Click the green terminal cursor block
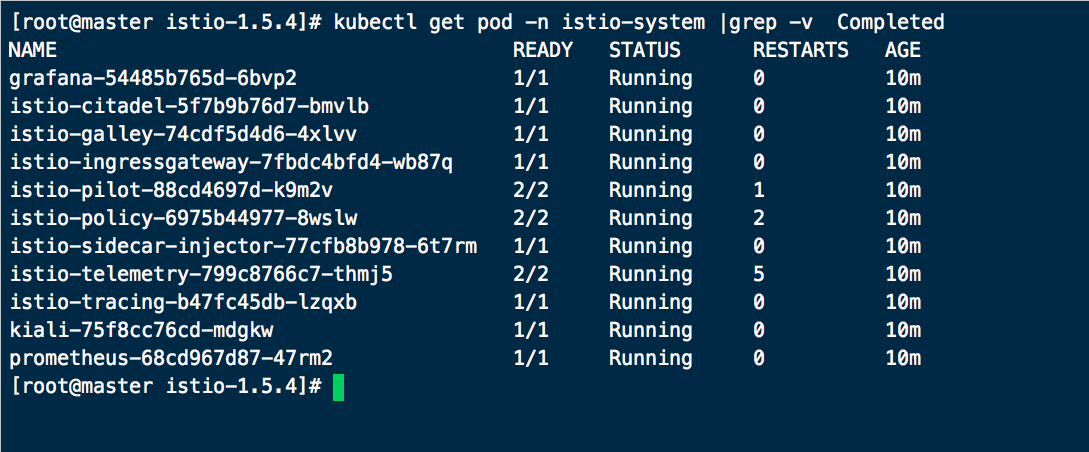The width and height of the screenshot is (1089, 452). [338, 386]
